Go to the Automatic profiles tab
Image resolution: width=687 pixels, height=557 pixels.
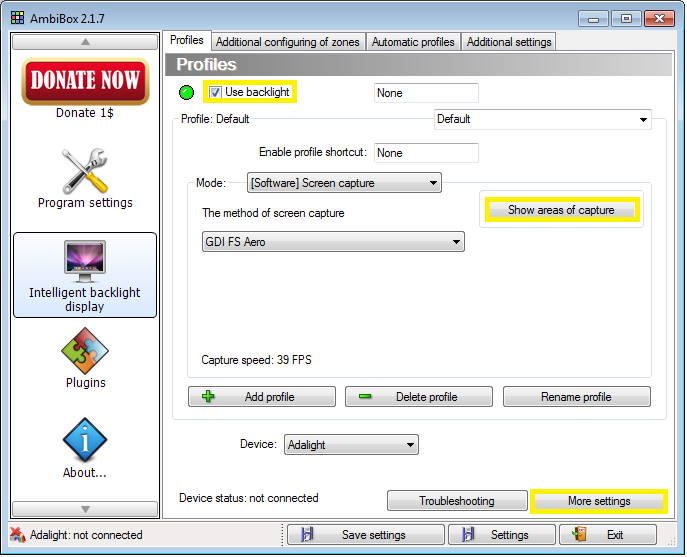click(x=413, y=42)
